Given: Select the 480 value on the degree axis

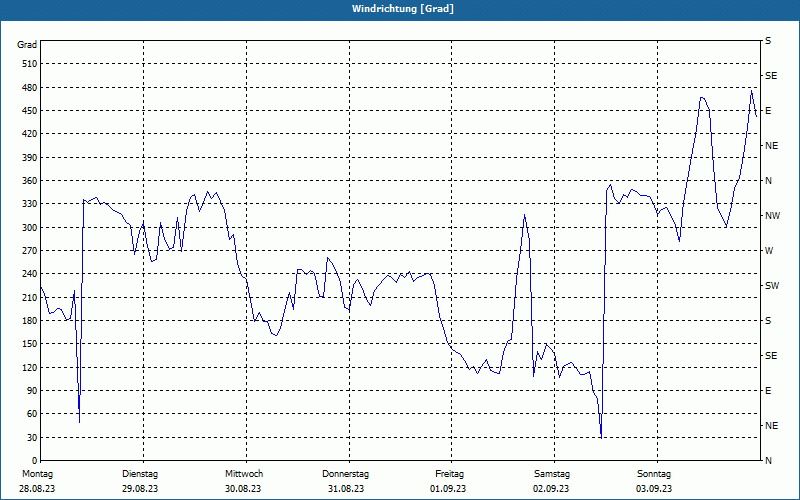Looking at the screenshot, I should tap(30, 87).
